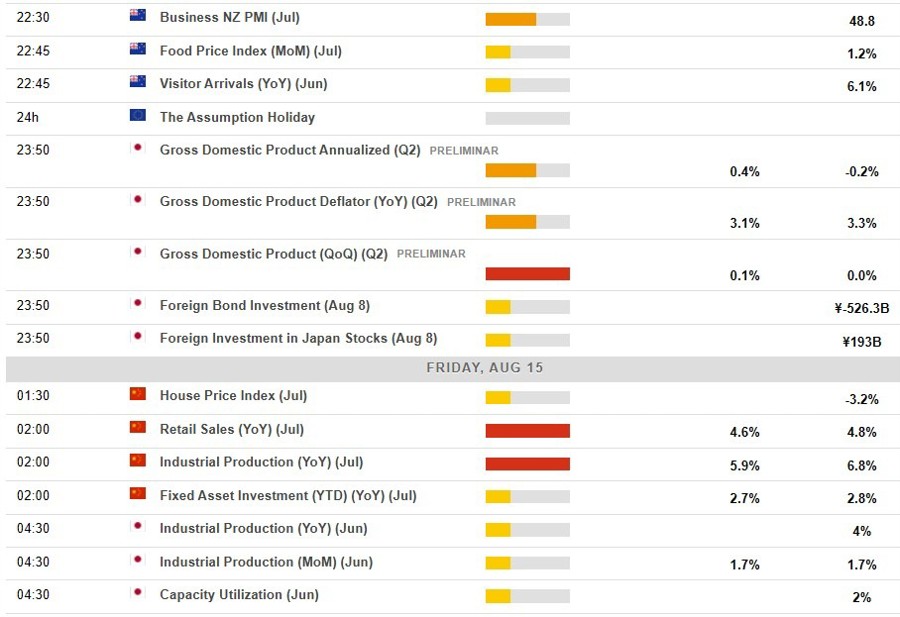900x617 pixels.
Task: Click the New Zealand flag beside Business NZ PMI
Action: [x=137, y=17]
